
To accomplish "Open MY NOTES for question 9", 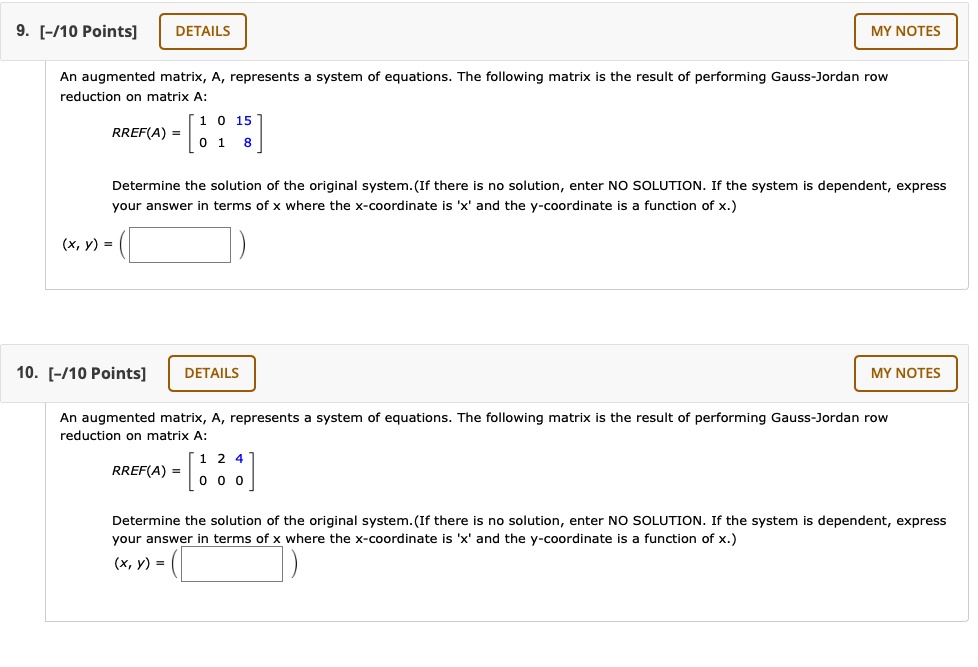I will click(905, 31).
